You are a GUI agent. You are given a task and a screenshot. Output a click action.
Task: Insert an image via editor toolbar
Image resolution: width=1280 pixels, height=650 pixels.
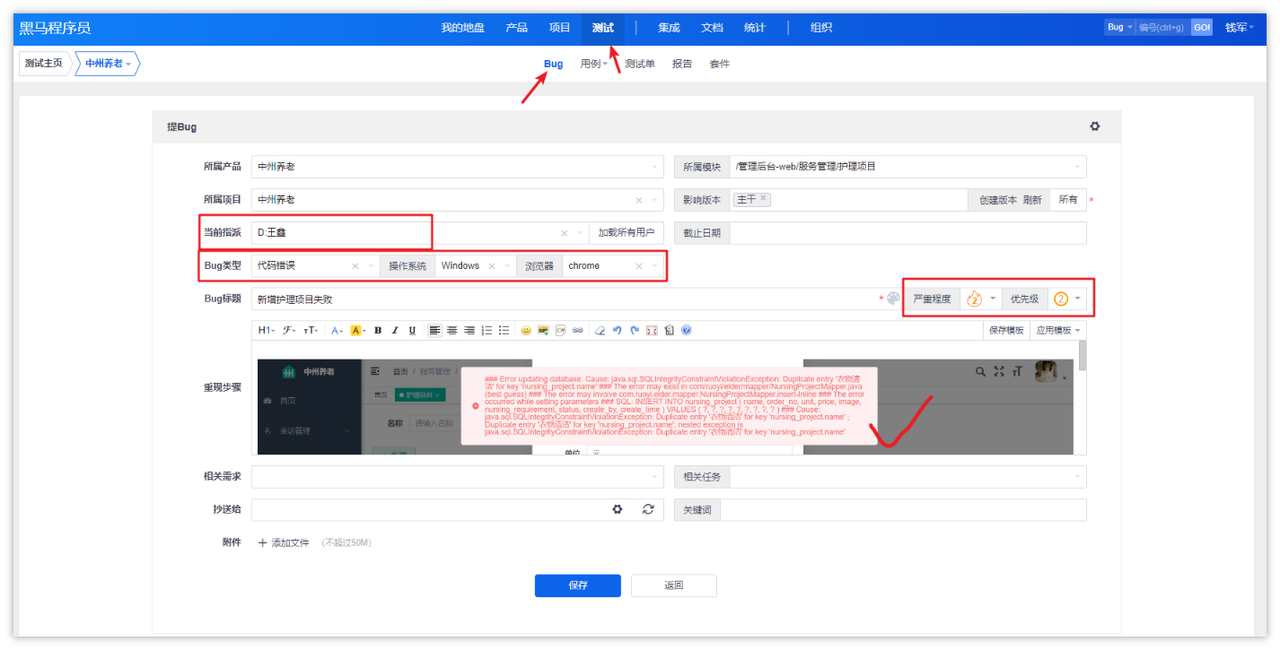pos(543,330)
